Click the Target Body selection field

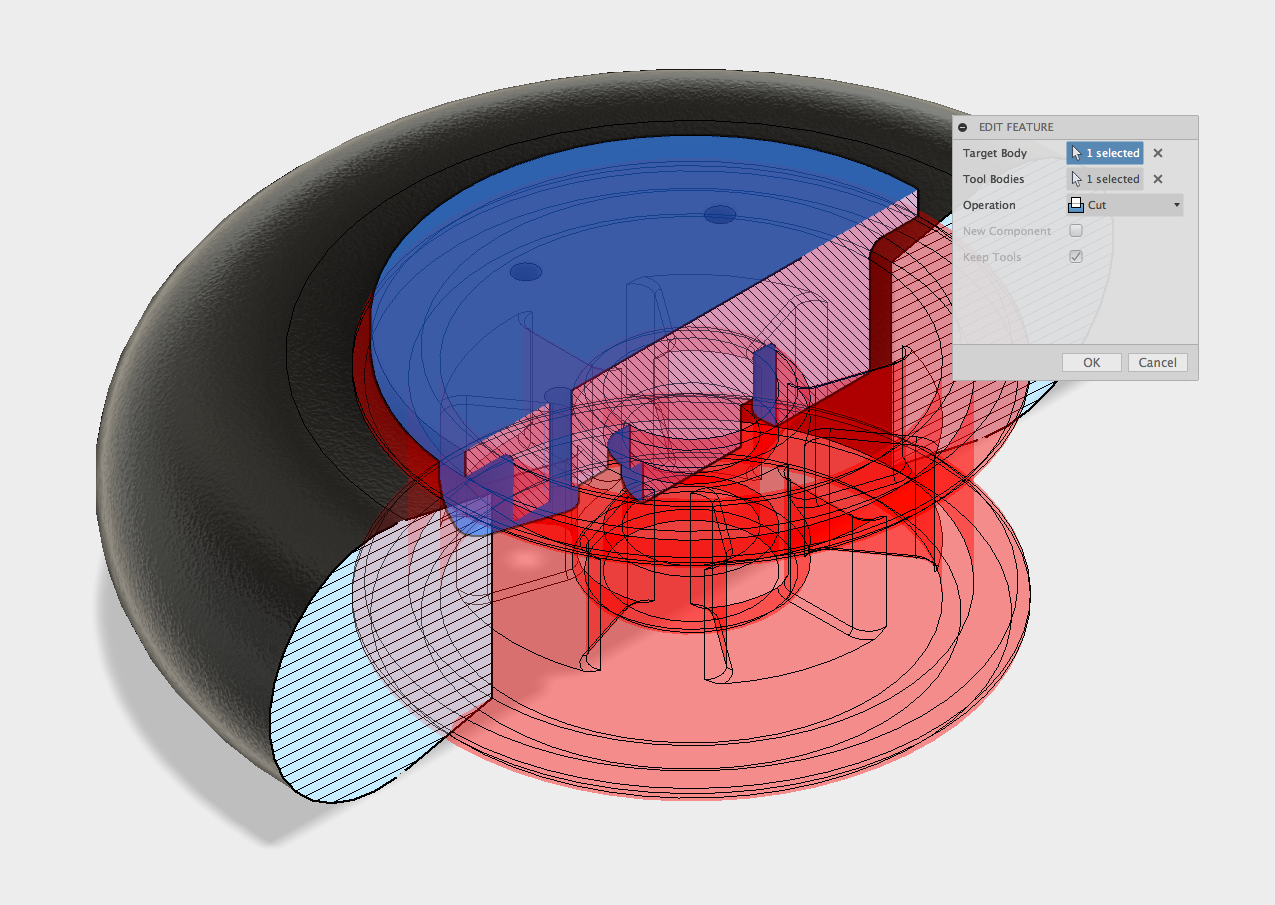pyautogui.click(x=1105, y=153)
